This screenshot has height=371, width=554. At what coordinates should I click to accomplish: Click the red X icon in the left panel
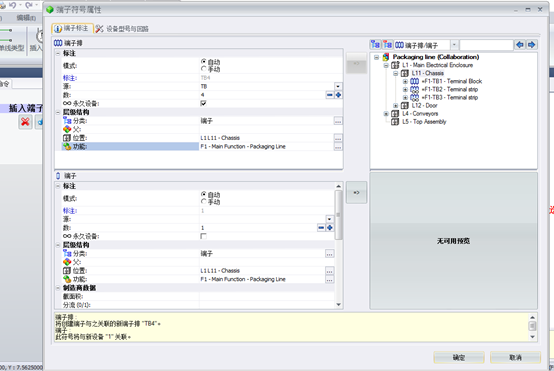(x=25, y=122)
